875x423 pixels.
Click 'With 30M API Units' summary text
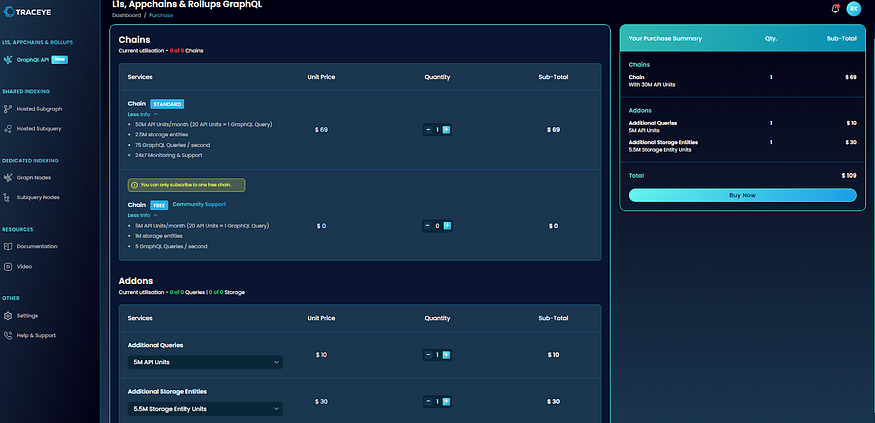pyautogui.click(x=652, y=84)
